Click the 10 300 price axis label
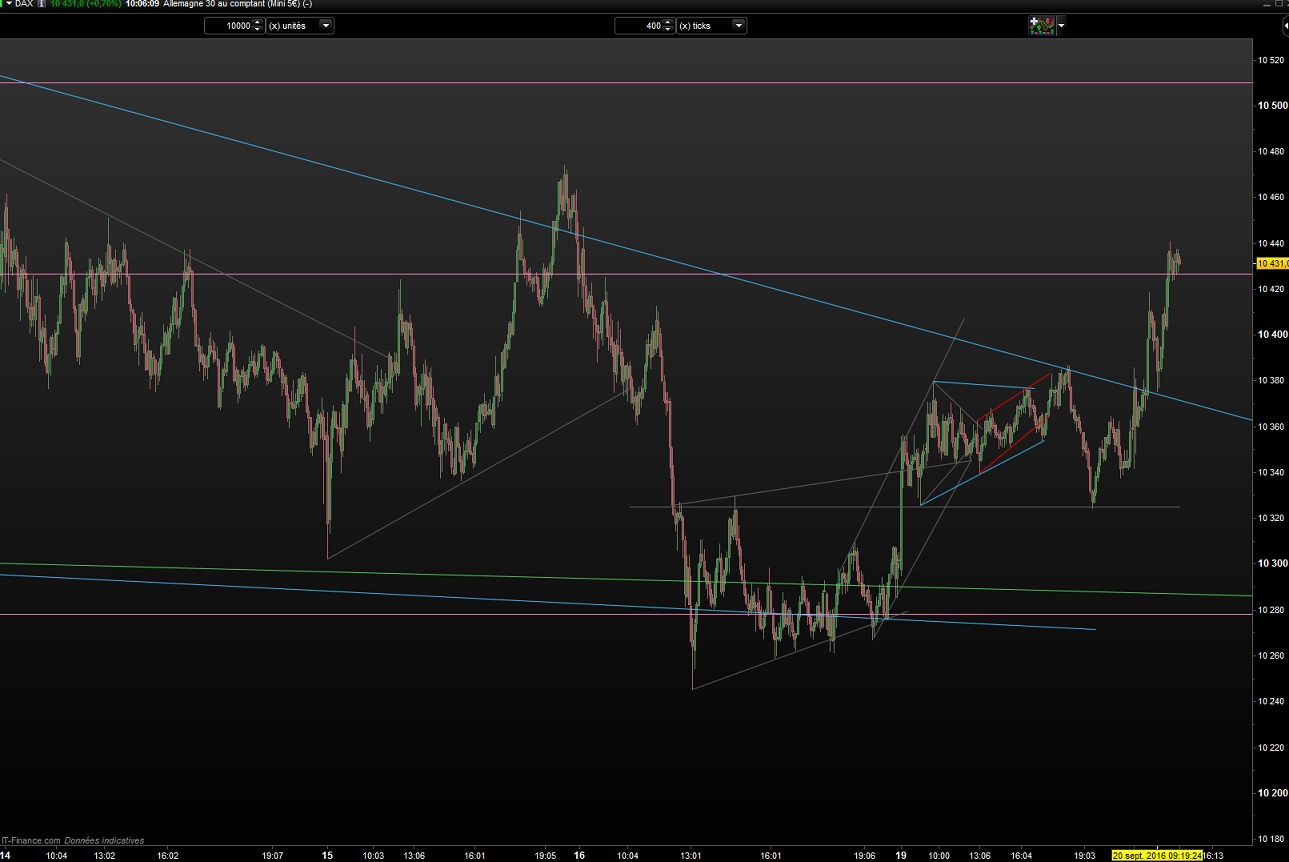The image size is (1289, 862). (x=1272, y=564)
